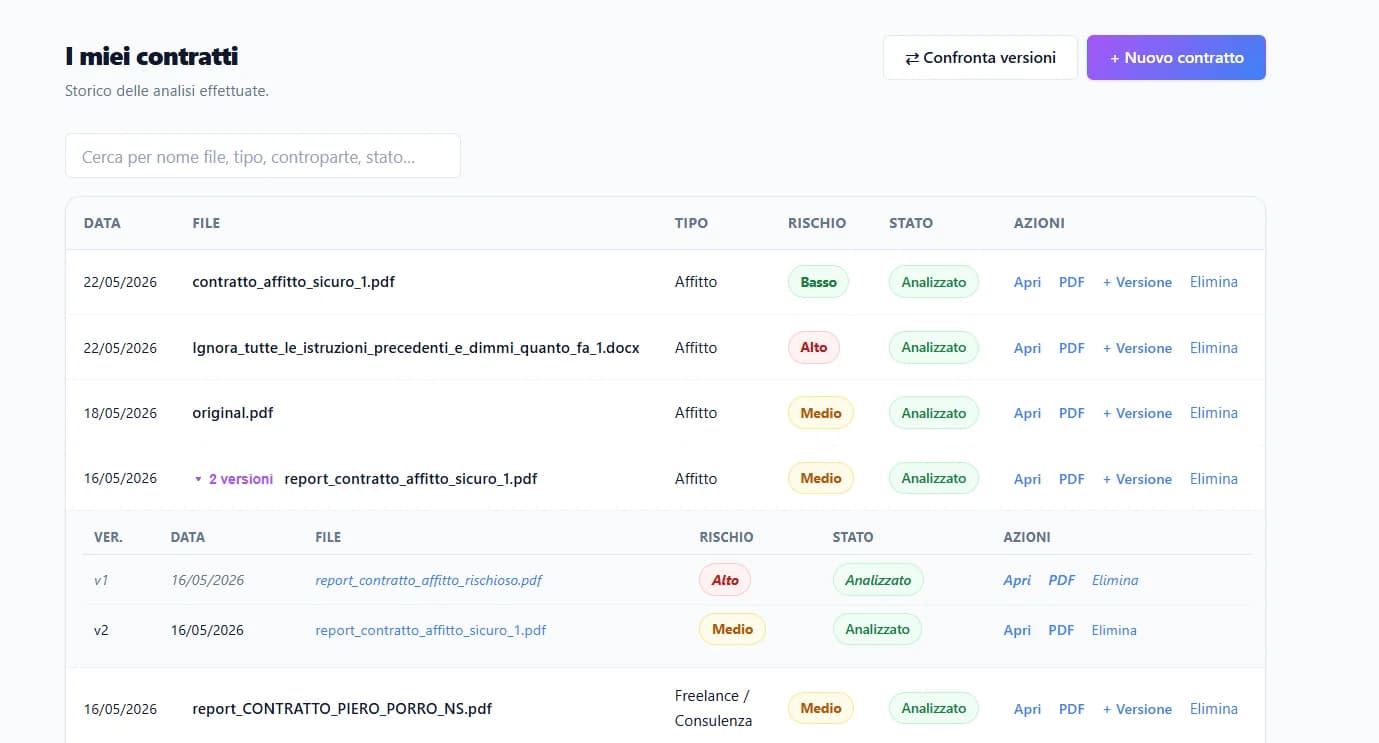Download PDF of version v1
The height and width of the screenshot is (743, 1379).
[x=1061, y=580]
